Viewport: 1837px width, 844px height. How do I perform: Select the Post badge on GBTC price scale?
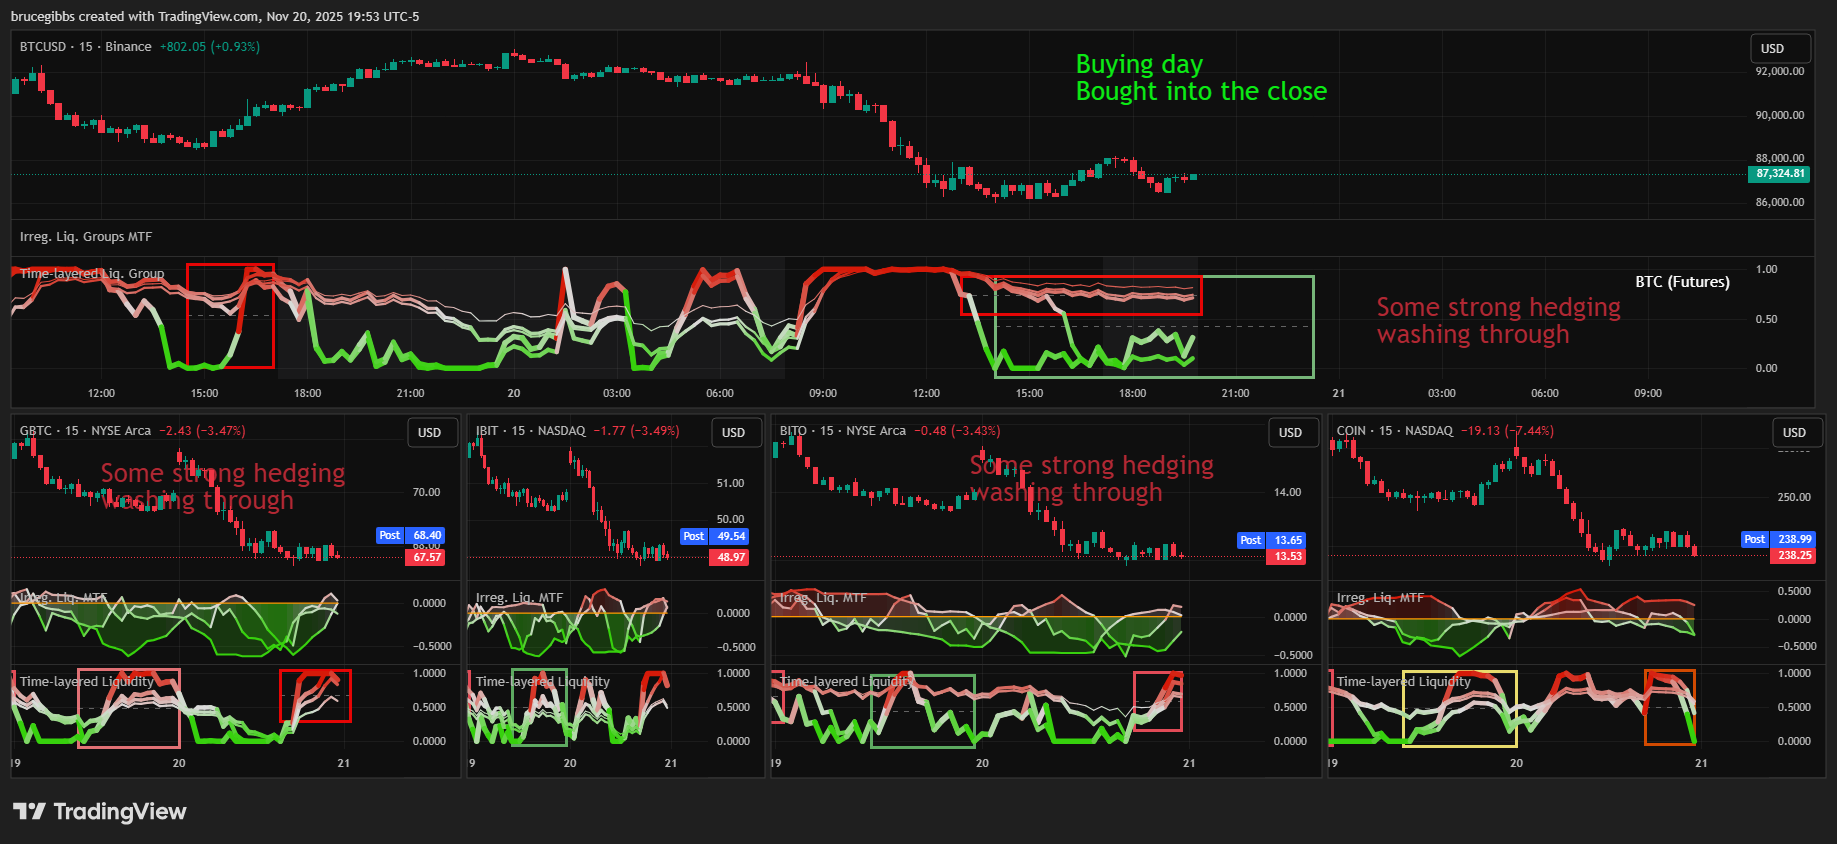389,536
